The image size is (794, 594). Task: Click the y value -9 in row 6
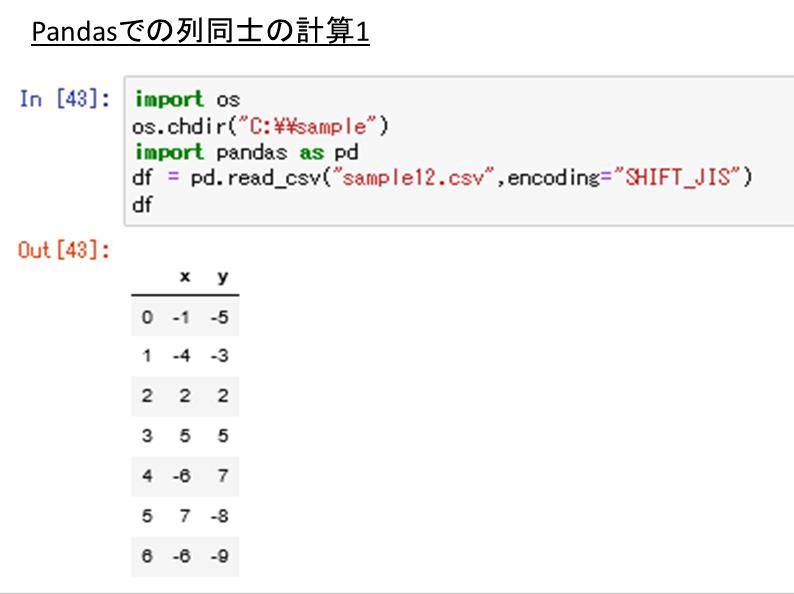click(x=220, y=556)
